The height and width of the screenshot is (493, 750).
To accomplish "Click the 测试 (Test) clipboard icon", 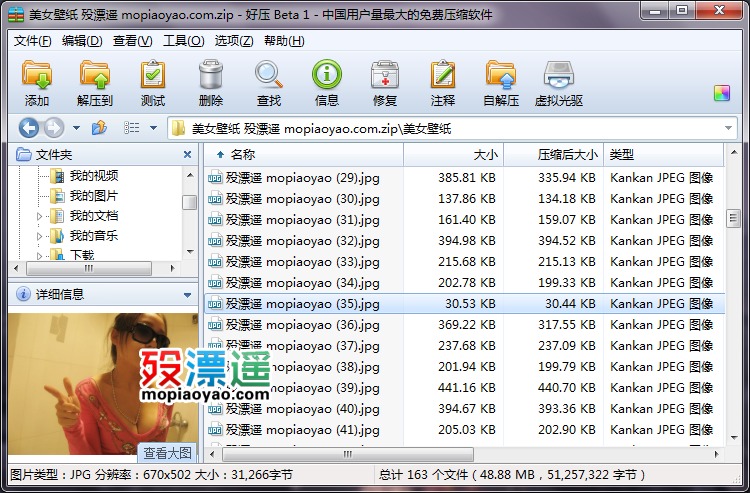I will pos(153,82).
